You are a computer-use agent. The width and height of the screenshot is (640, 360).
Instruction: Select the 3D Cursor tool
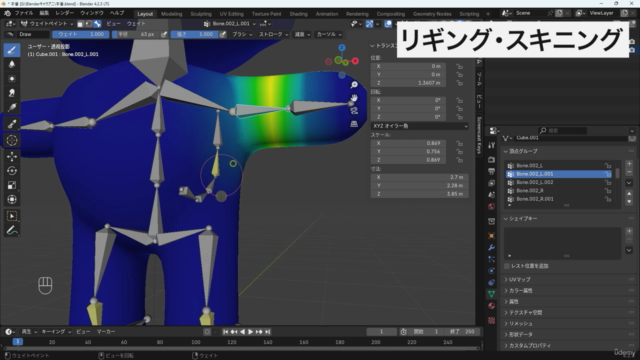pyautogui.click(x=12, y=140)
